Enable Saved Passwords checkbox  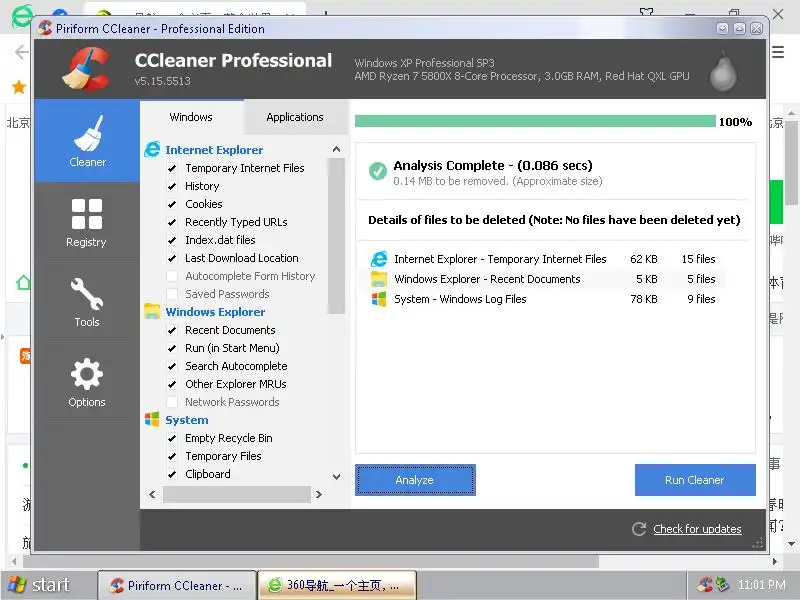pyautogui.click(x=172, y=294)
